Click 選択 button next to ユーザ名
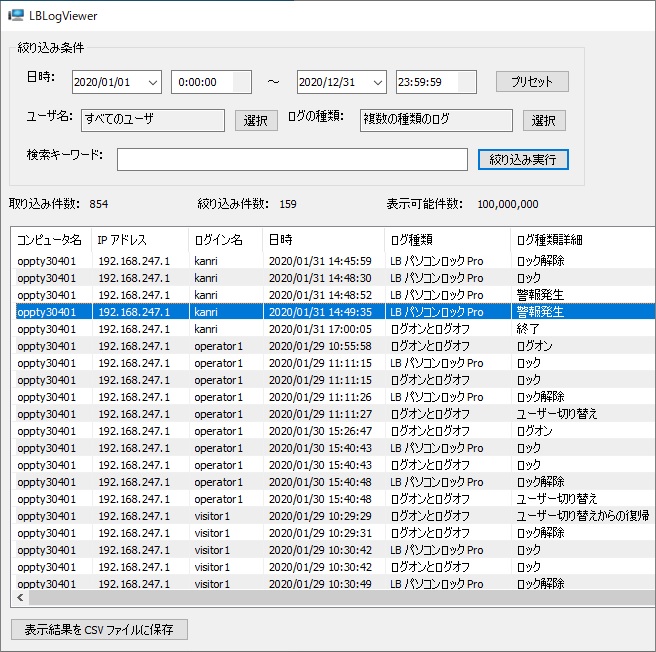Image resolution: width=656 pixels, height=652 pixels. tap(256, 121)
